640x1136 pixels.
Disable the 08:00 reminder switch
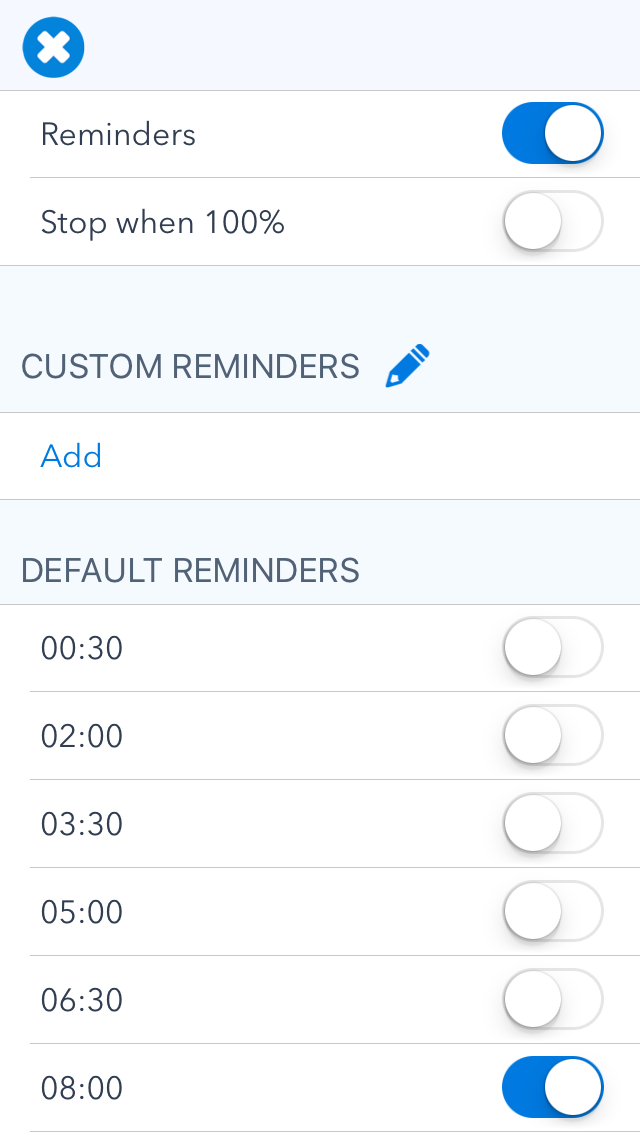click(x=552, y=1088)
